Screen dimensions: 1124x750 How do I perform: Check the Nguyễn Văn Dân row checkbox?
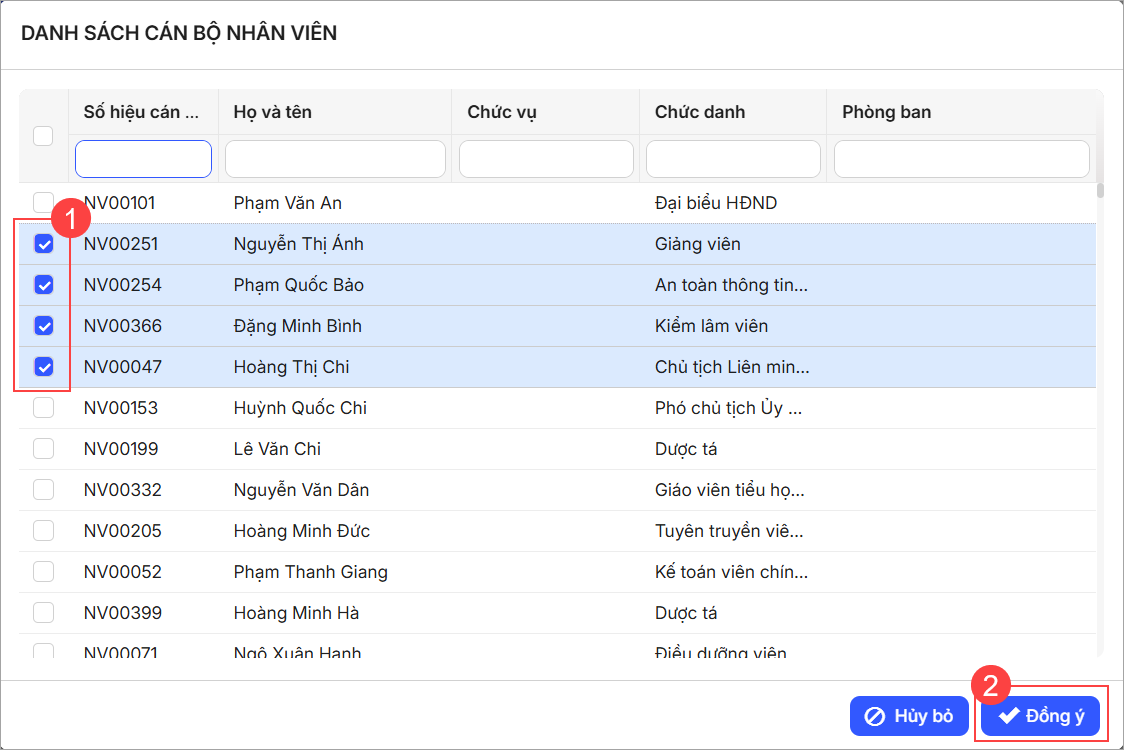tap(43, 490)
